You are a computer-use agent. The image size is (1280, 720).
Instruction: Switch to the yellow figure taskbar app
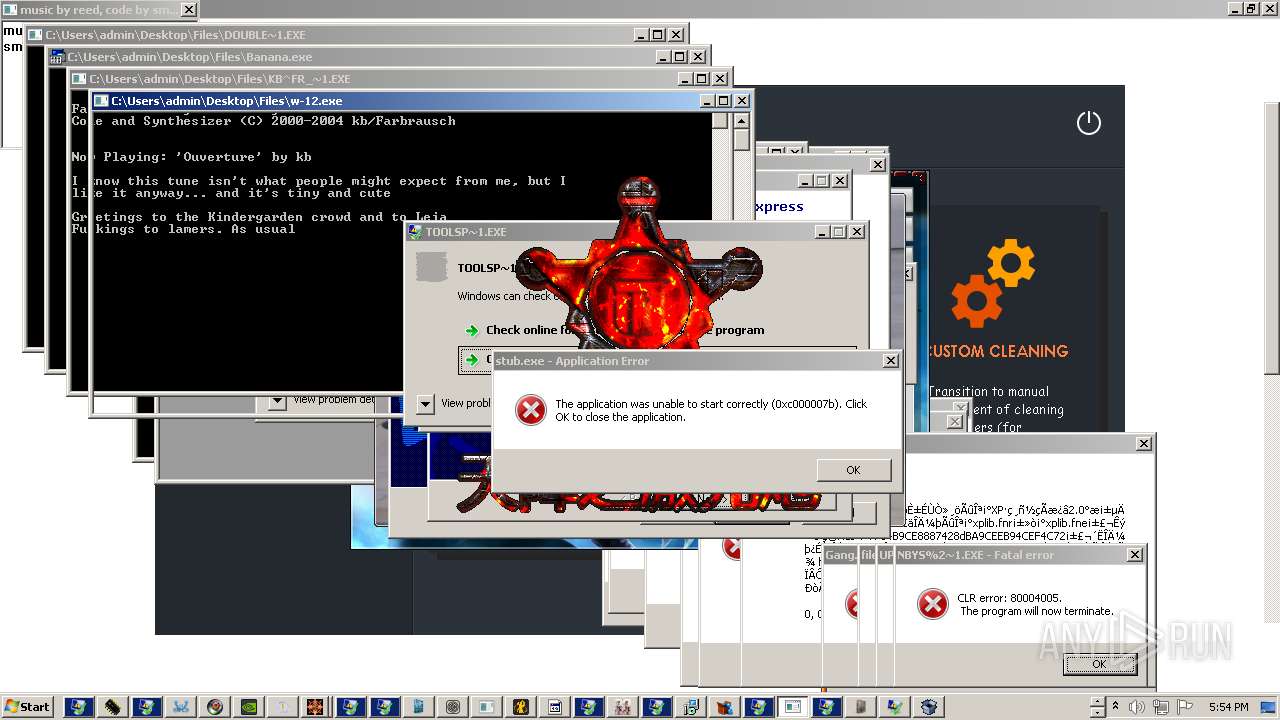tap(520, 707)
